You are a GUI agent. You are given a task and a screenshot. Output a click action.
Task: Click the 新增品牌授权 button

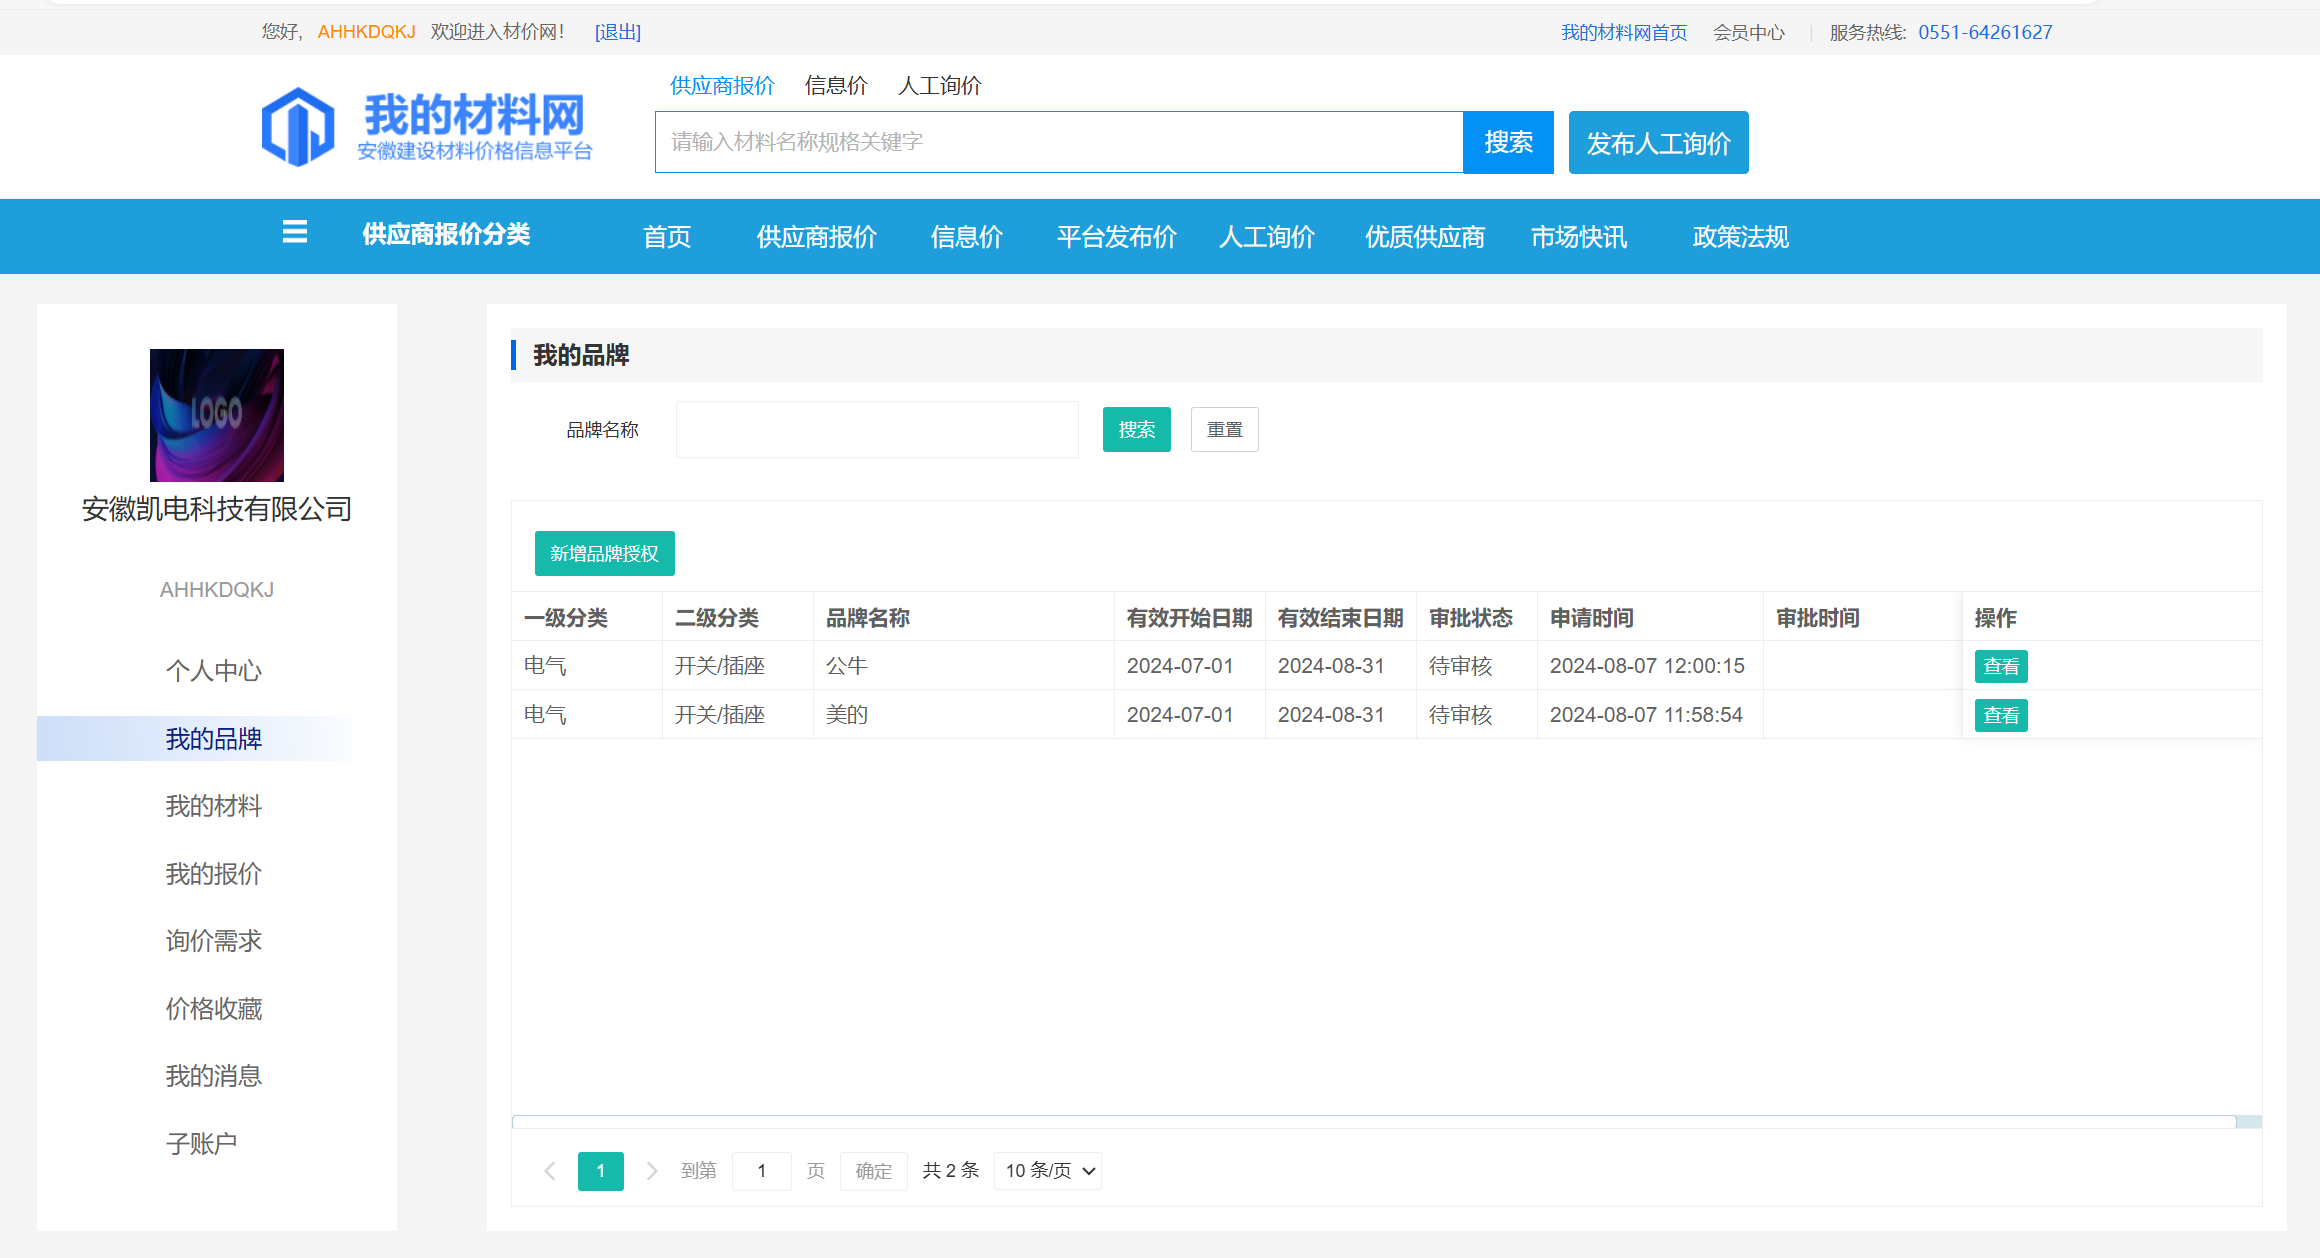tap(604, 554)
